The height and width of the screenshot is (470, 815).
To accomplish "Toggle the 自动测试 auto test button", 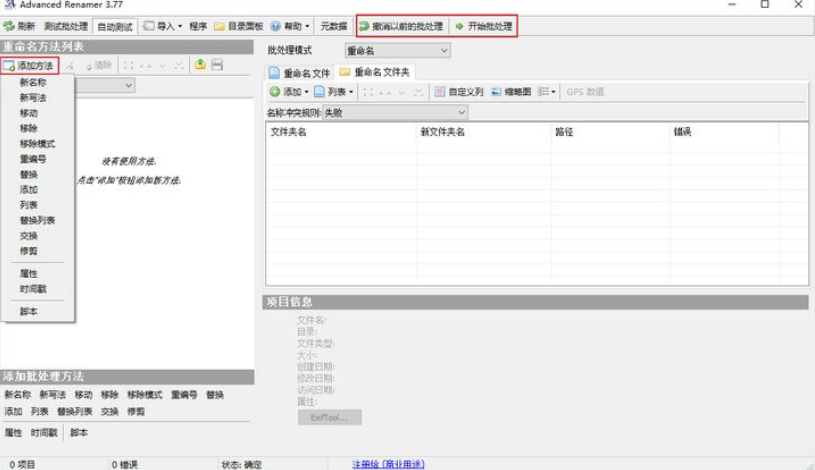I will click(x=115, y=27).
